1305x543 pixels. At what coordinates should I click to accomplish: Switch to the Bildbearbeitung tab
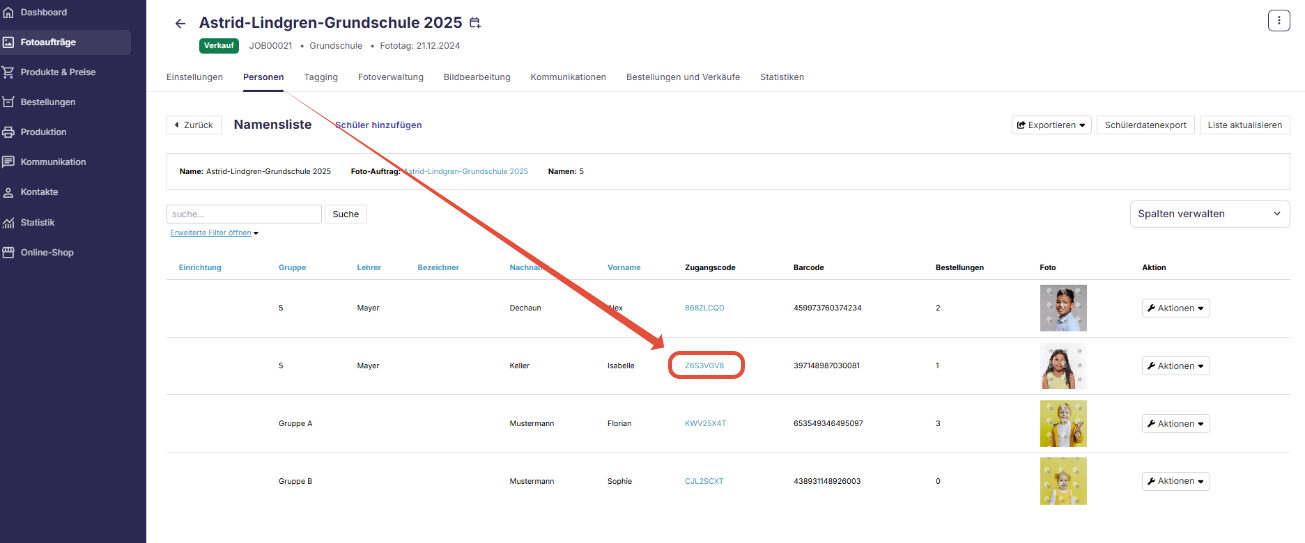click(477, 77)
